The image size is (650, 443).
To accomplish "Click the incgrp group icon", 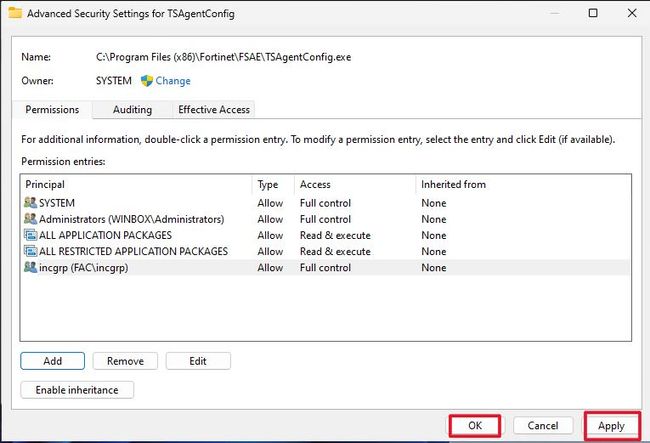I will 30,268.
